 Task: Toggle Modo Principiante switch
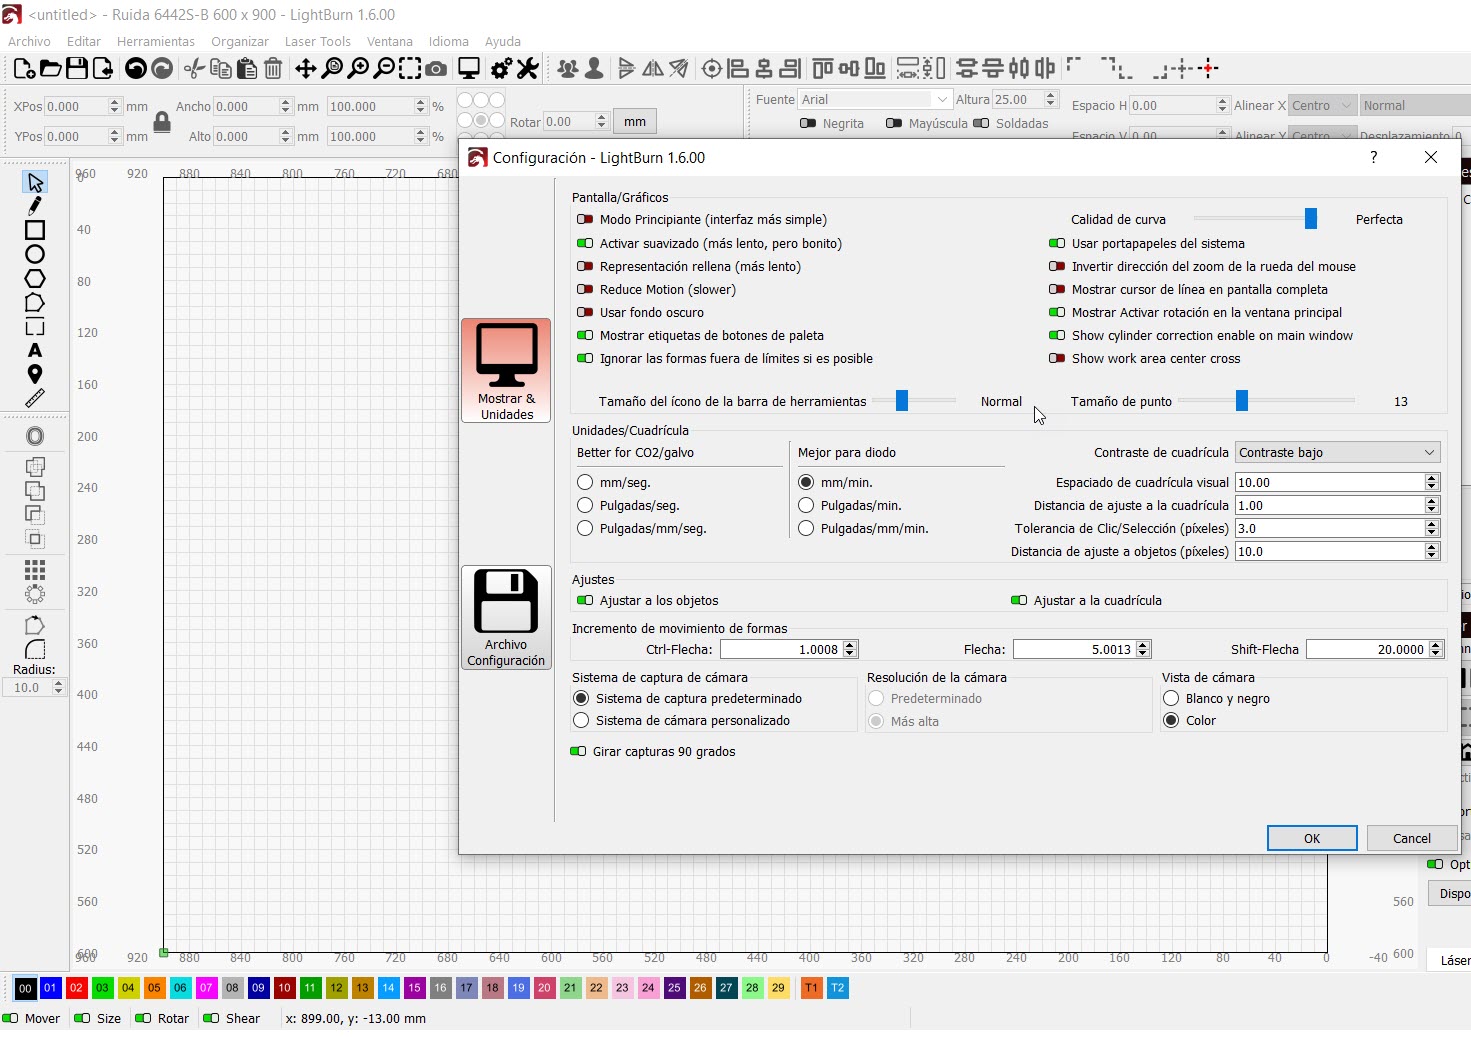coord(585,220)
